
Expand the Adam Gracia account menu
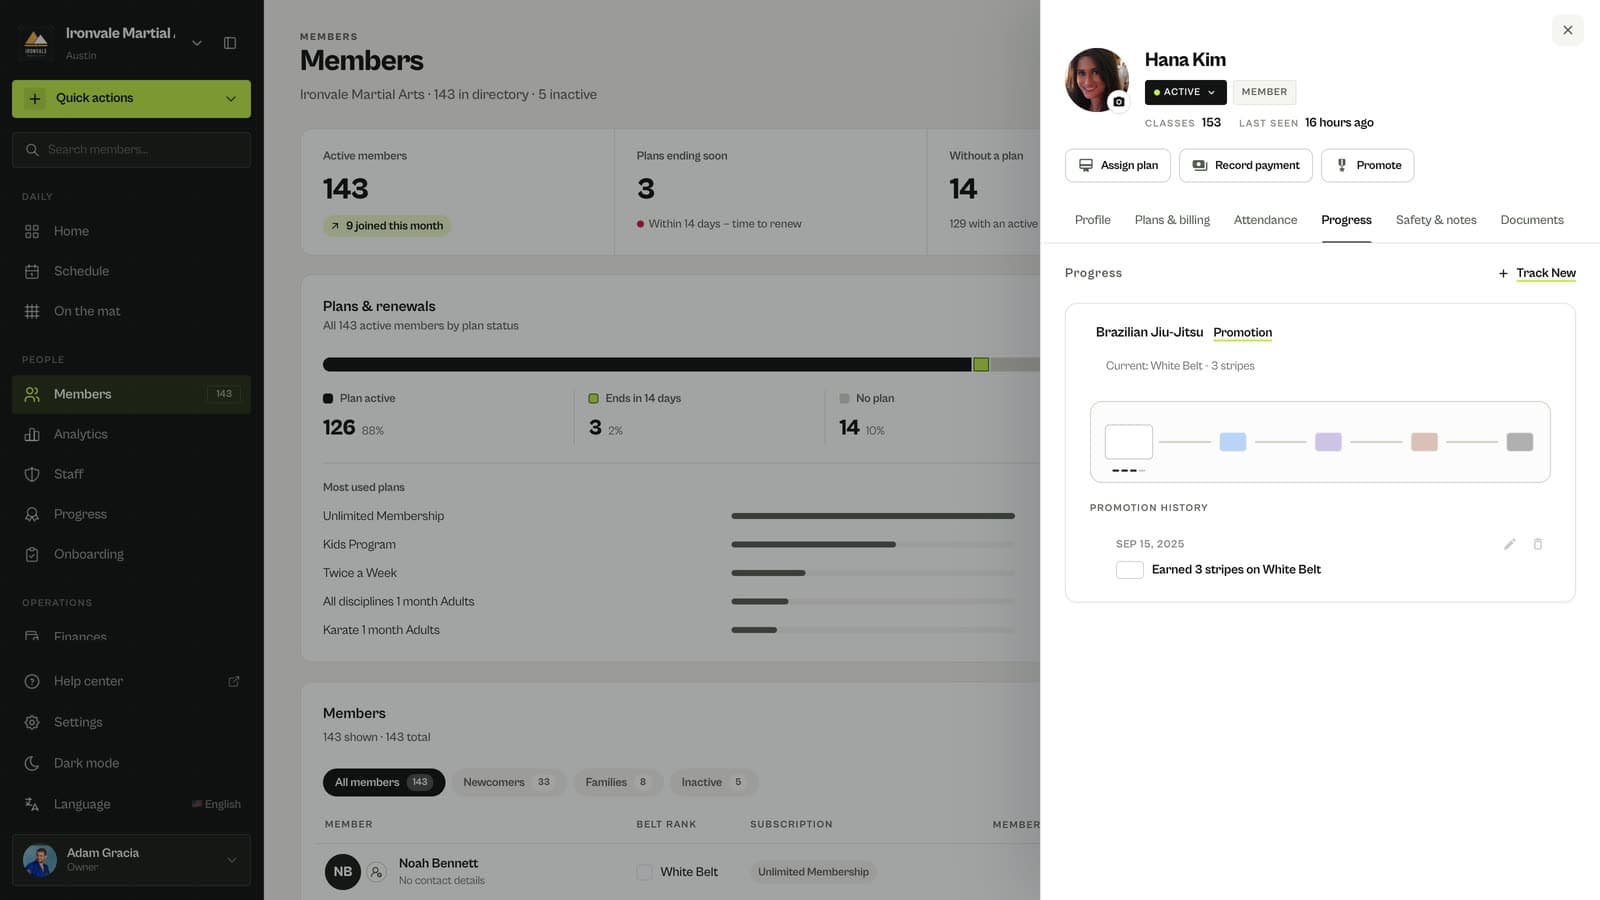pos(231,860)
